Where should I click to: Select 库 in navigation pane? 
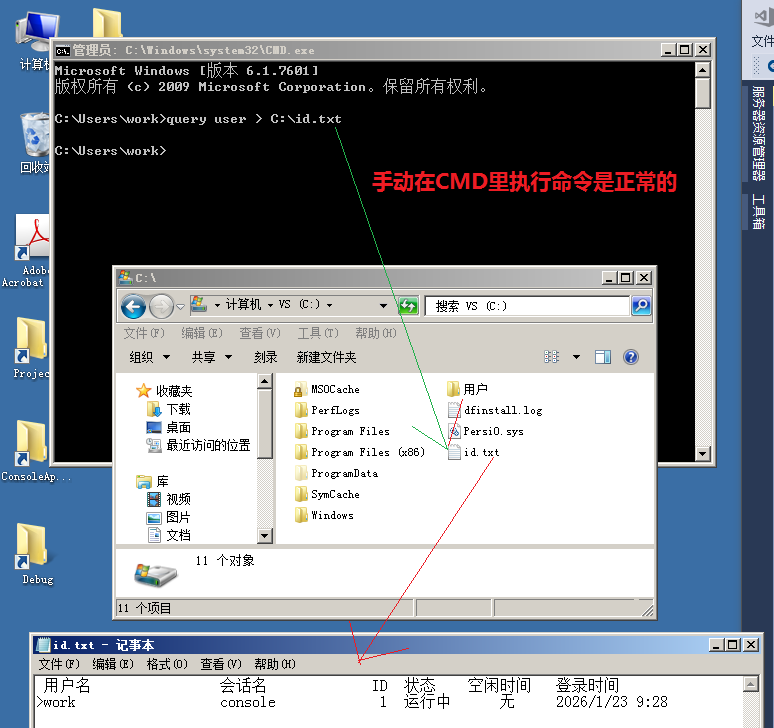[153, 481]
